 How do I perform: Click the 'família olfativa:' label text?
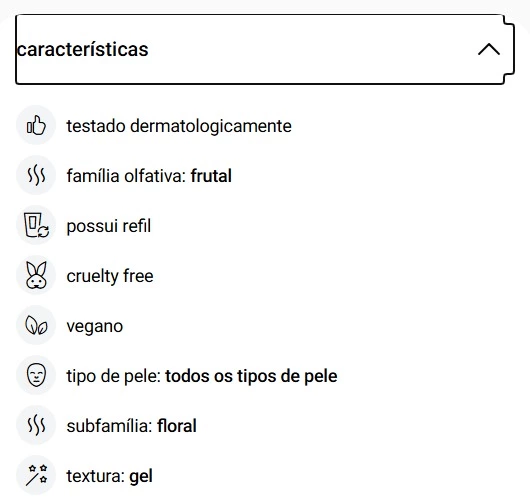(126, 176)
